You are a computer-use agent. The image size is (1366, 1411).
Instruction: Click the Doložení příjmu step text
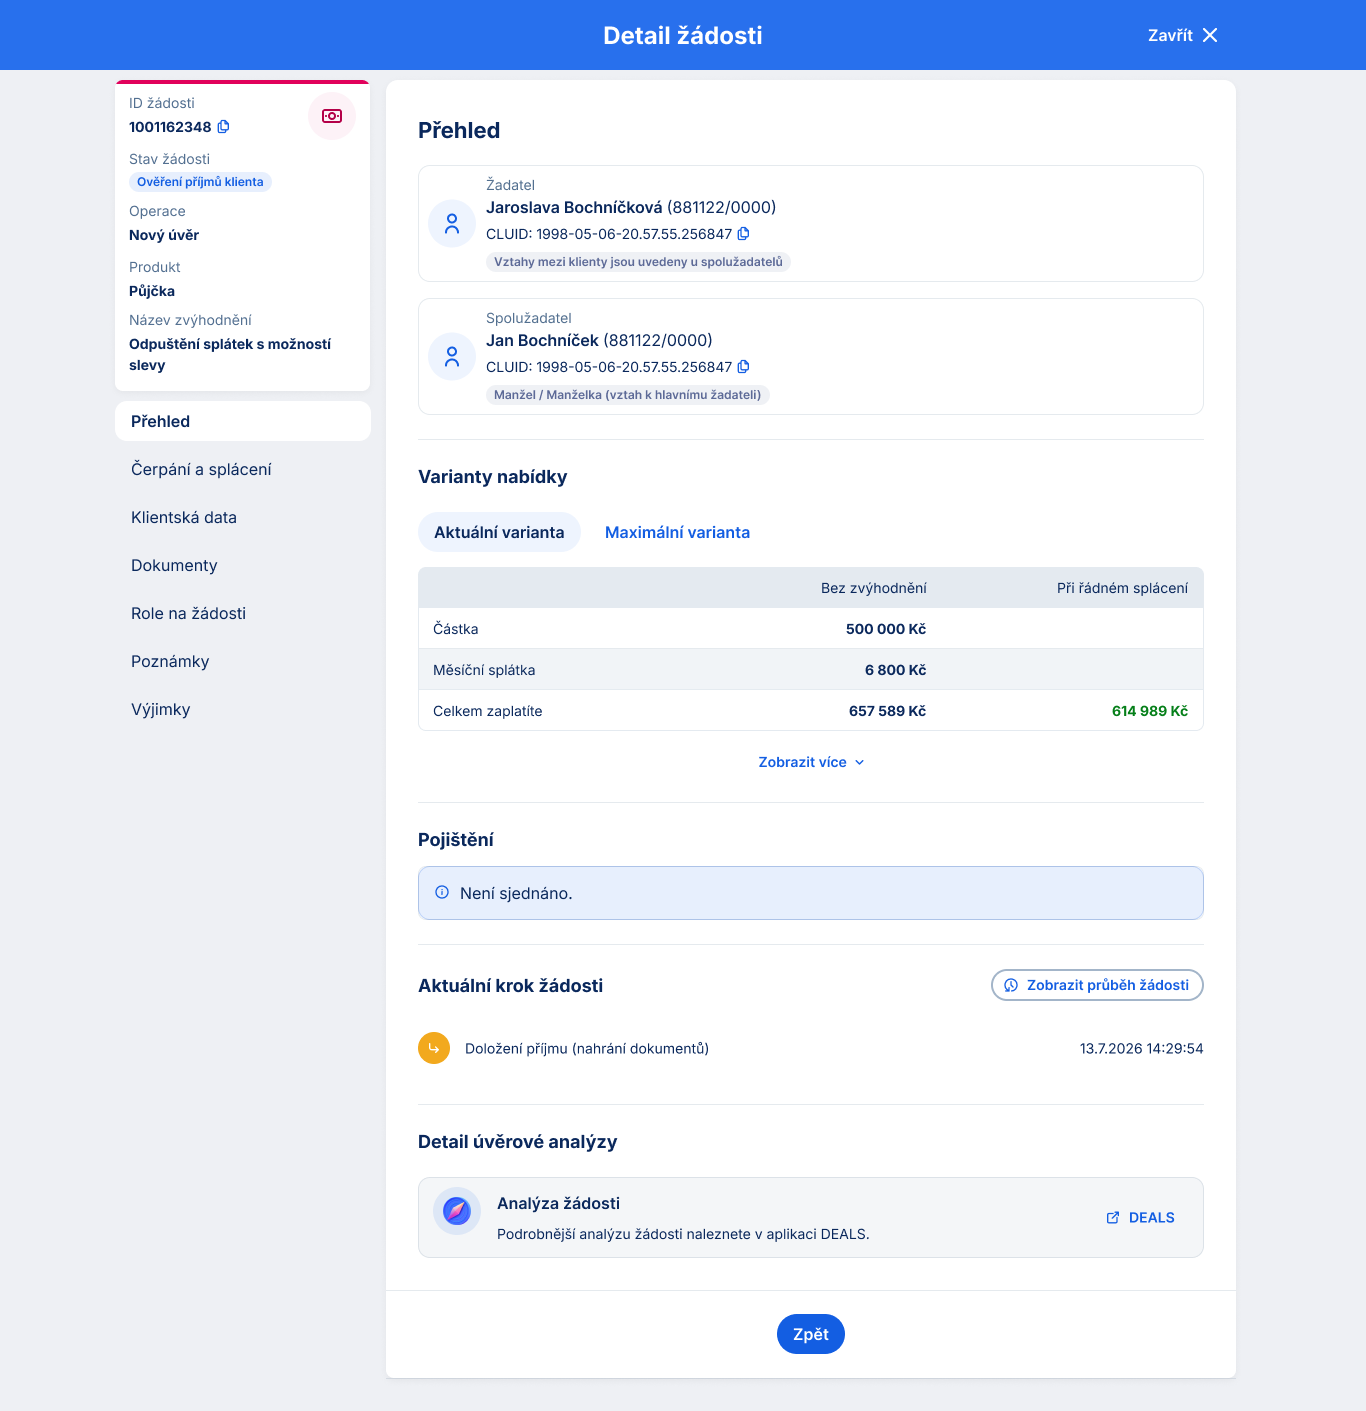[x=587, y=1048]
